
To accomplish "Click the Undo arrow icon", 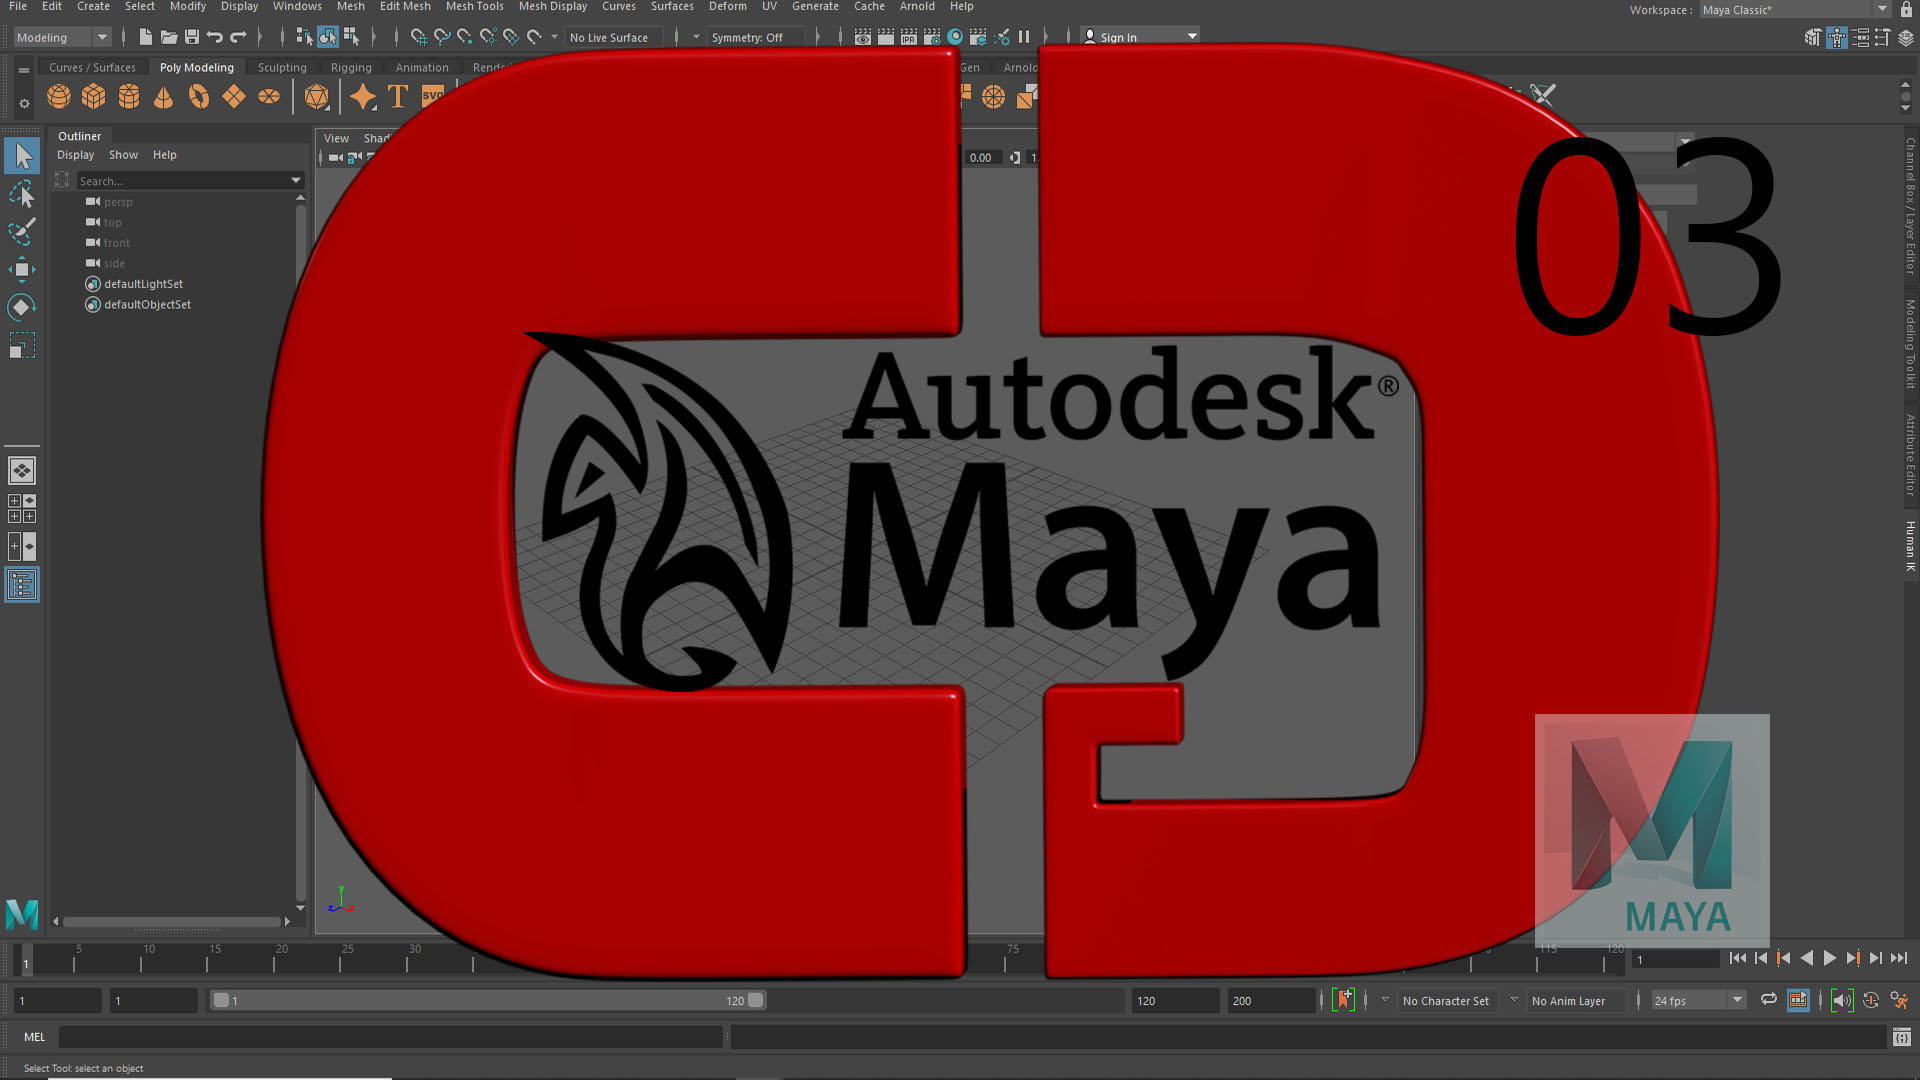I will click(x=215, y=37).
